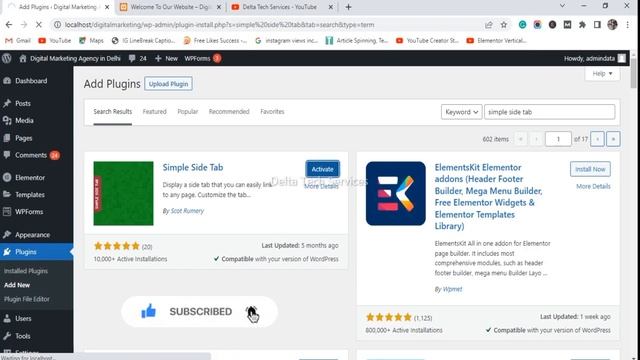Open Elementor Vertical bookmark
640x360 pixels.
click(x=497, y=40)
